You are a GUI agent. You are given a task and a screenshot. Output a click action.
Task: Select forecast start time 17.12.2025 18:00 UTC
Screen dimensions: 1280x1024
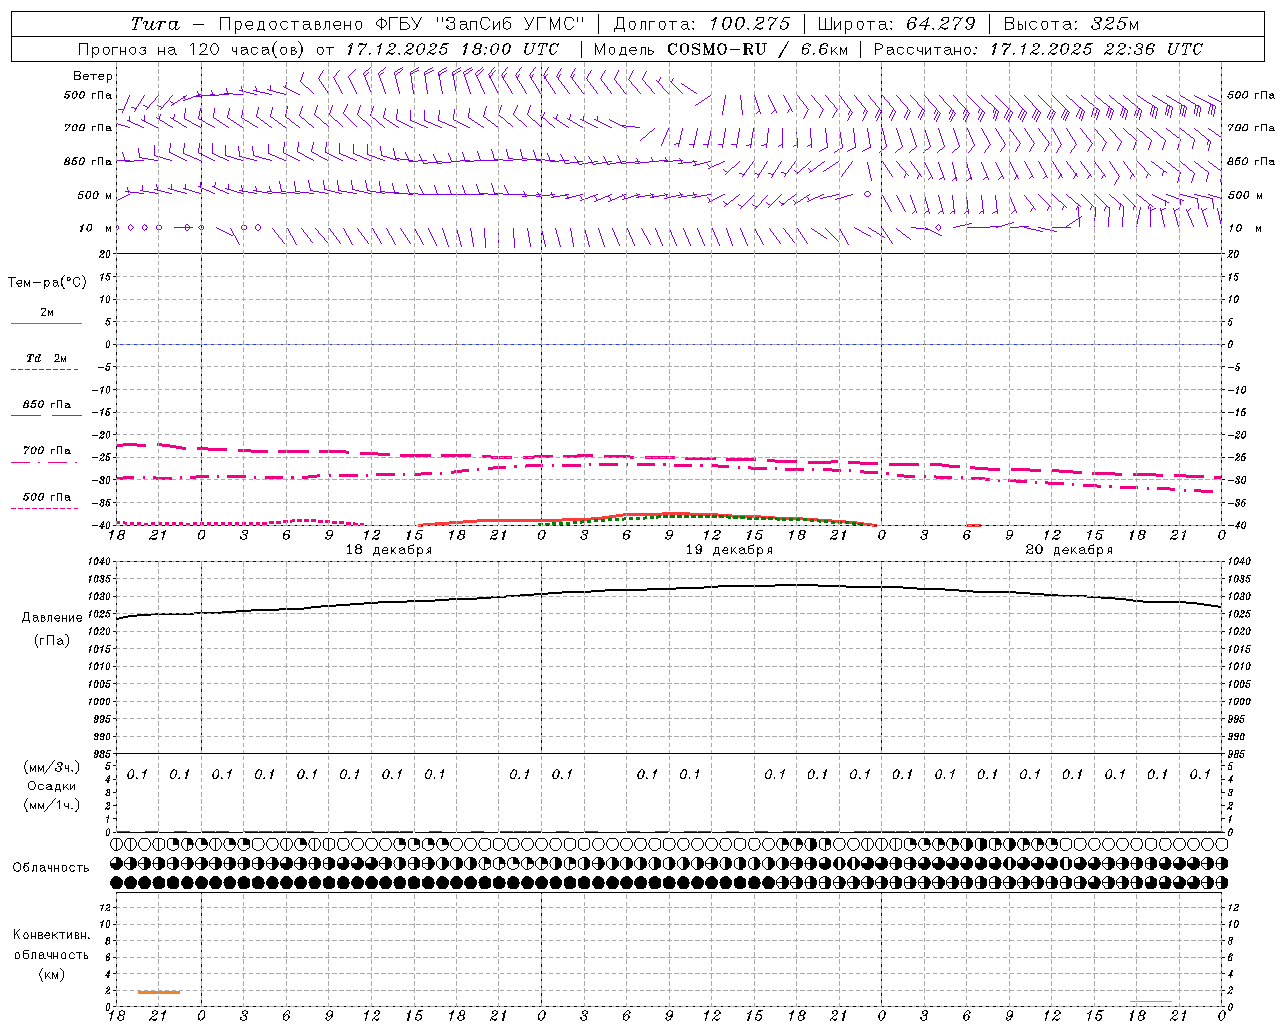tap(452, 49)
